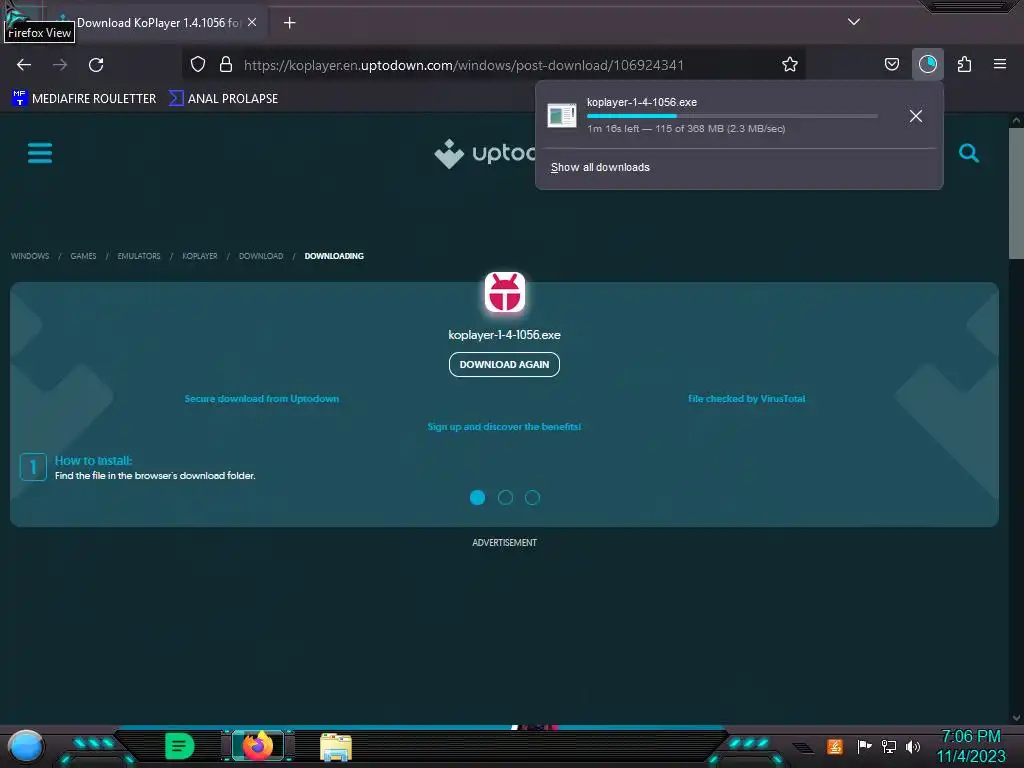Image resolution: width=1024 pixels, height=768 pixels.
Task: Go back using the browser back arrow
Action: (x=24, y=65)
